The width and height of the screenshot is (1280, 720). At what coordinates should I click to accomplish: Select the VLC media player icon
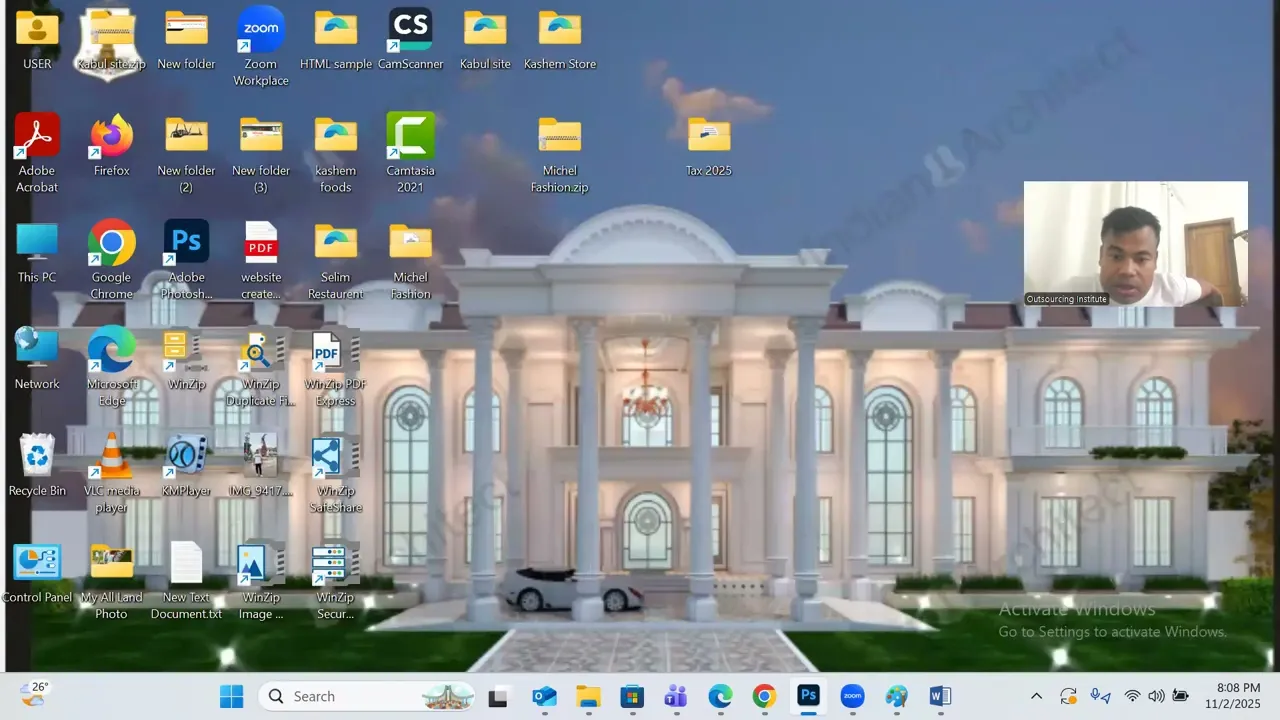coord(111,473)
